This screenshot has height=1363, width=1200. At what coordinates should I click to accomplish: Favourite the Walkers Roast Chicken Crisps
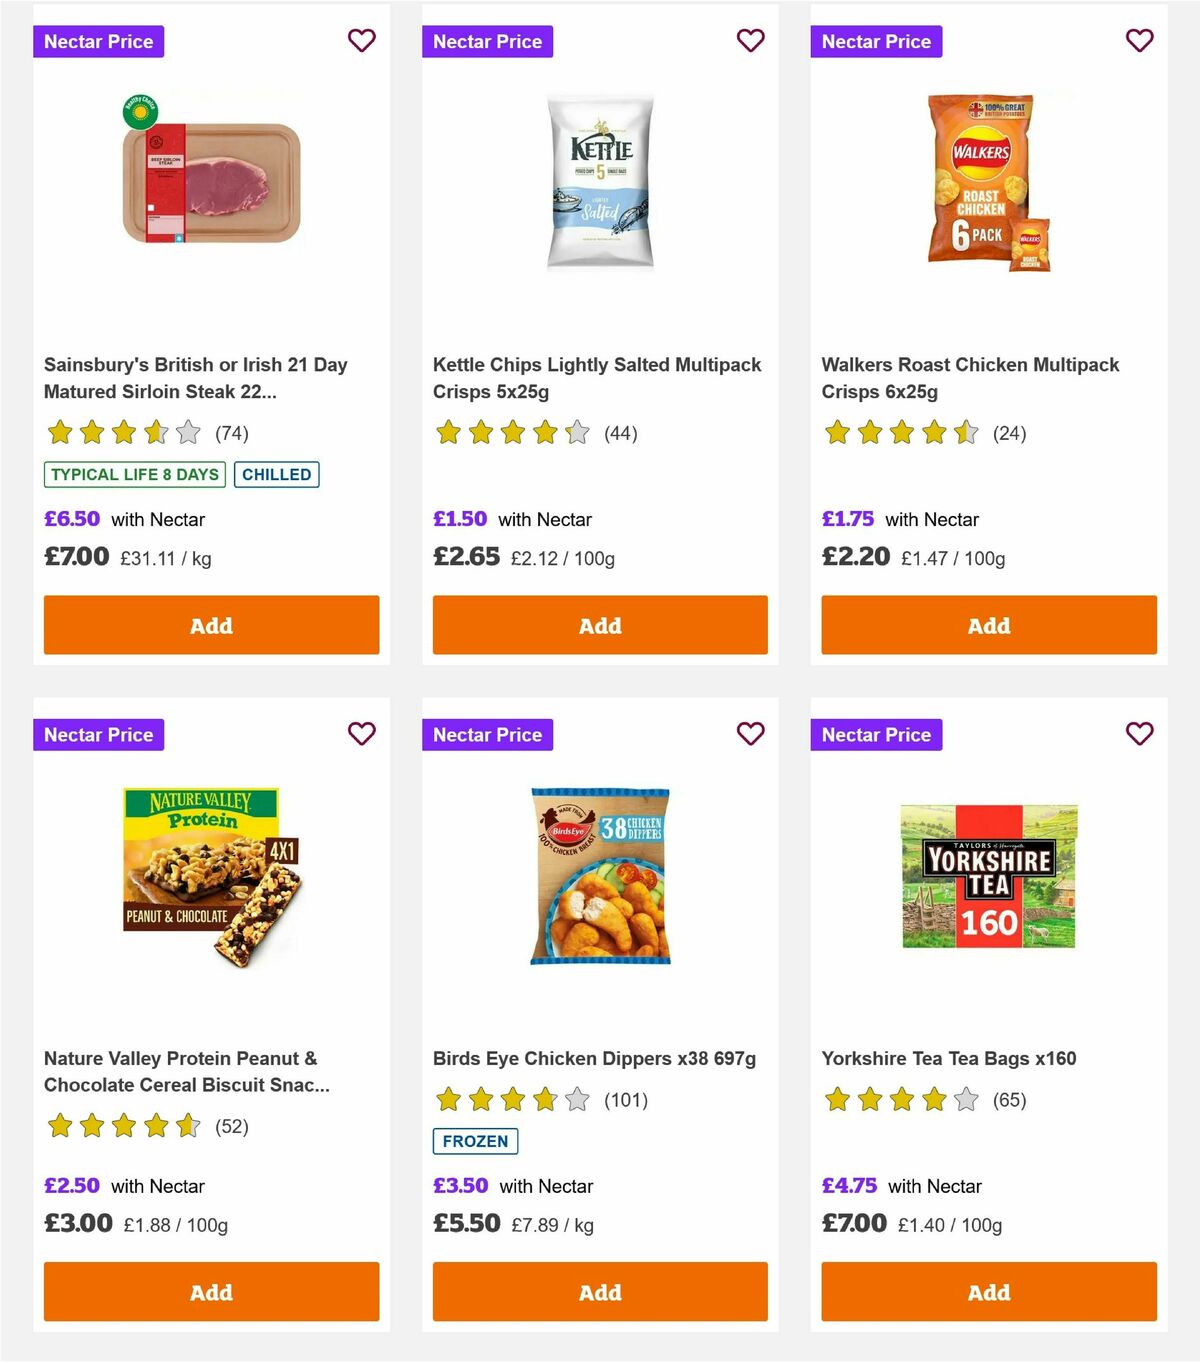click(x=1139, y=41)
